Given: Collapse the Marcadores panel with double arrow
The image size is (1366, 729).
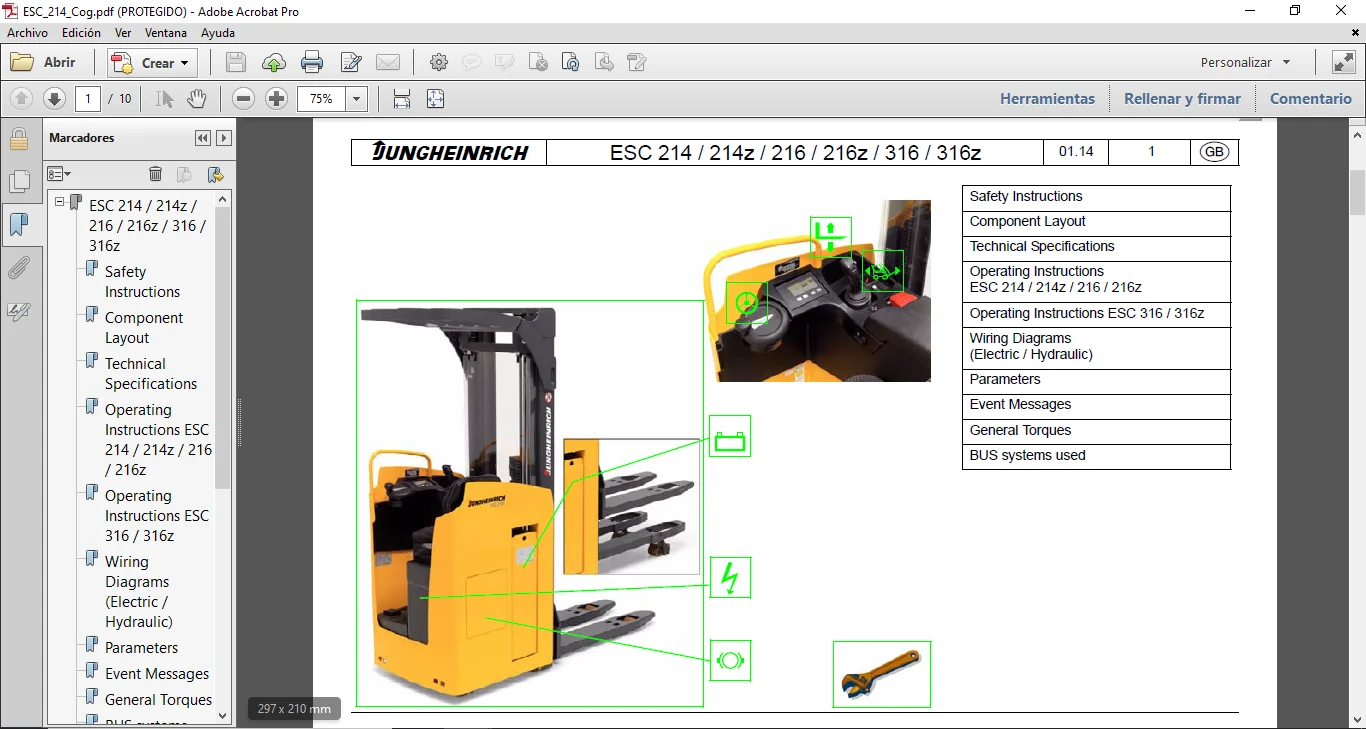Looking at the screenshot, I should (x=203, y=138).
